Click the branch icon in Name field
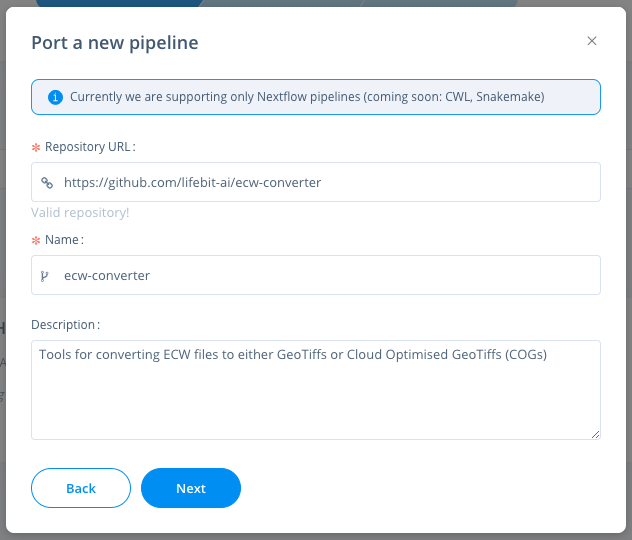 click(x=46, y=275)
